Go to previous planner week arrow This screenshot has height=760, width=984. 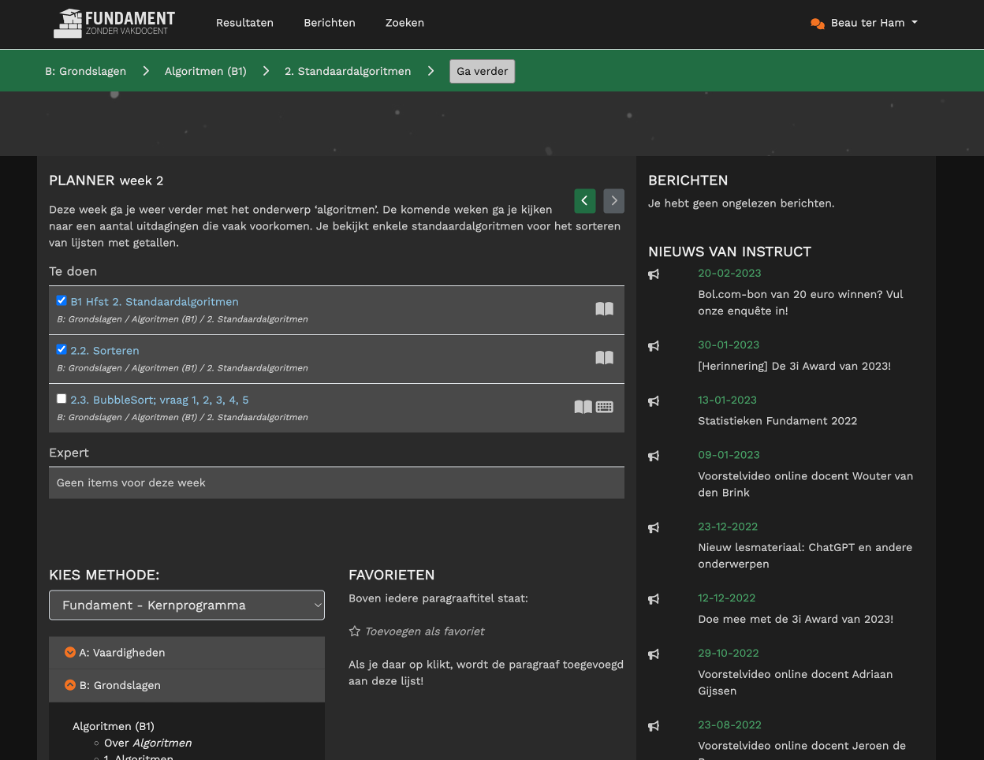[x=585, y=201]
